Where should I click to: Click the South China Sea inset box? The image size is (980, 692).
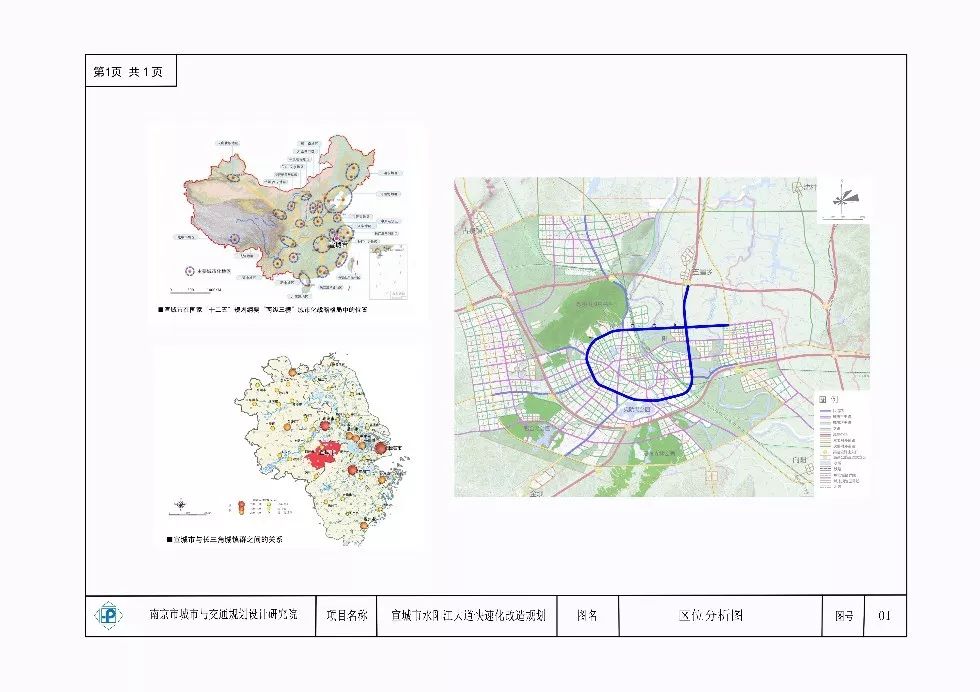point(388,272)
